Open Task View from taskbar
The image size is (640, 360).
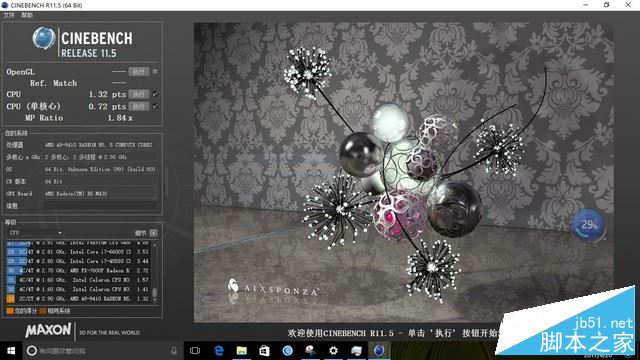(195, 351)
